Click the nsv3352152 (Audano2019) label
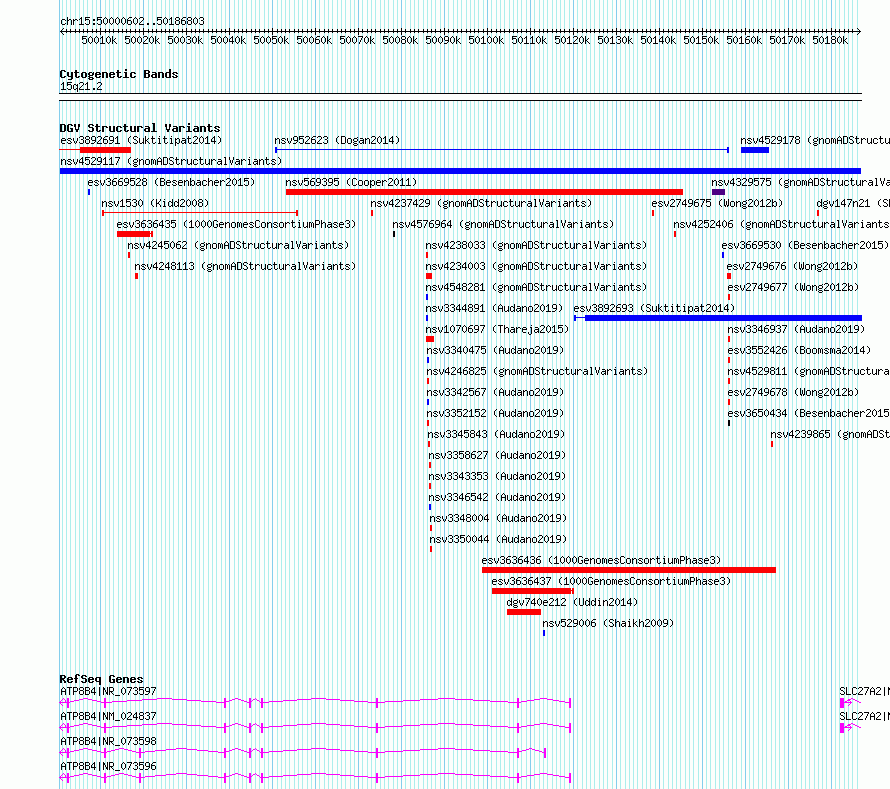This screenshot has width=890, height=789. tap(495, 413)
